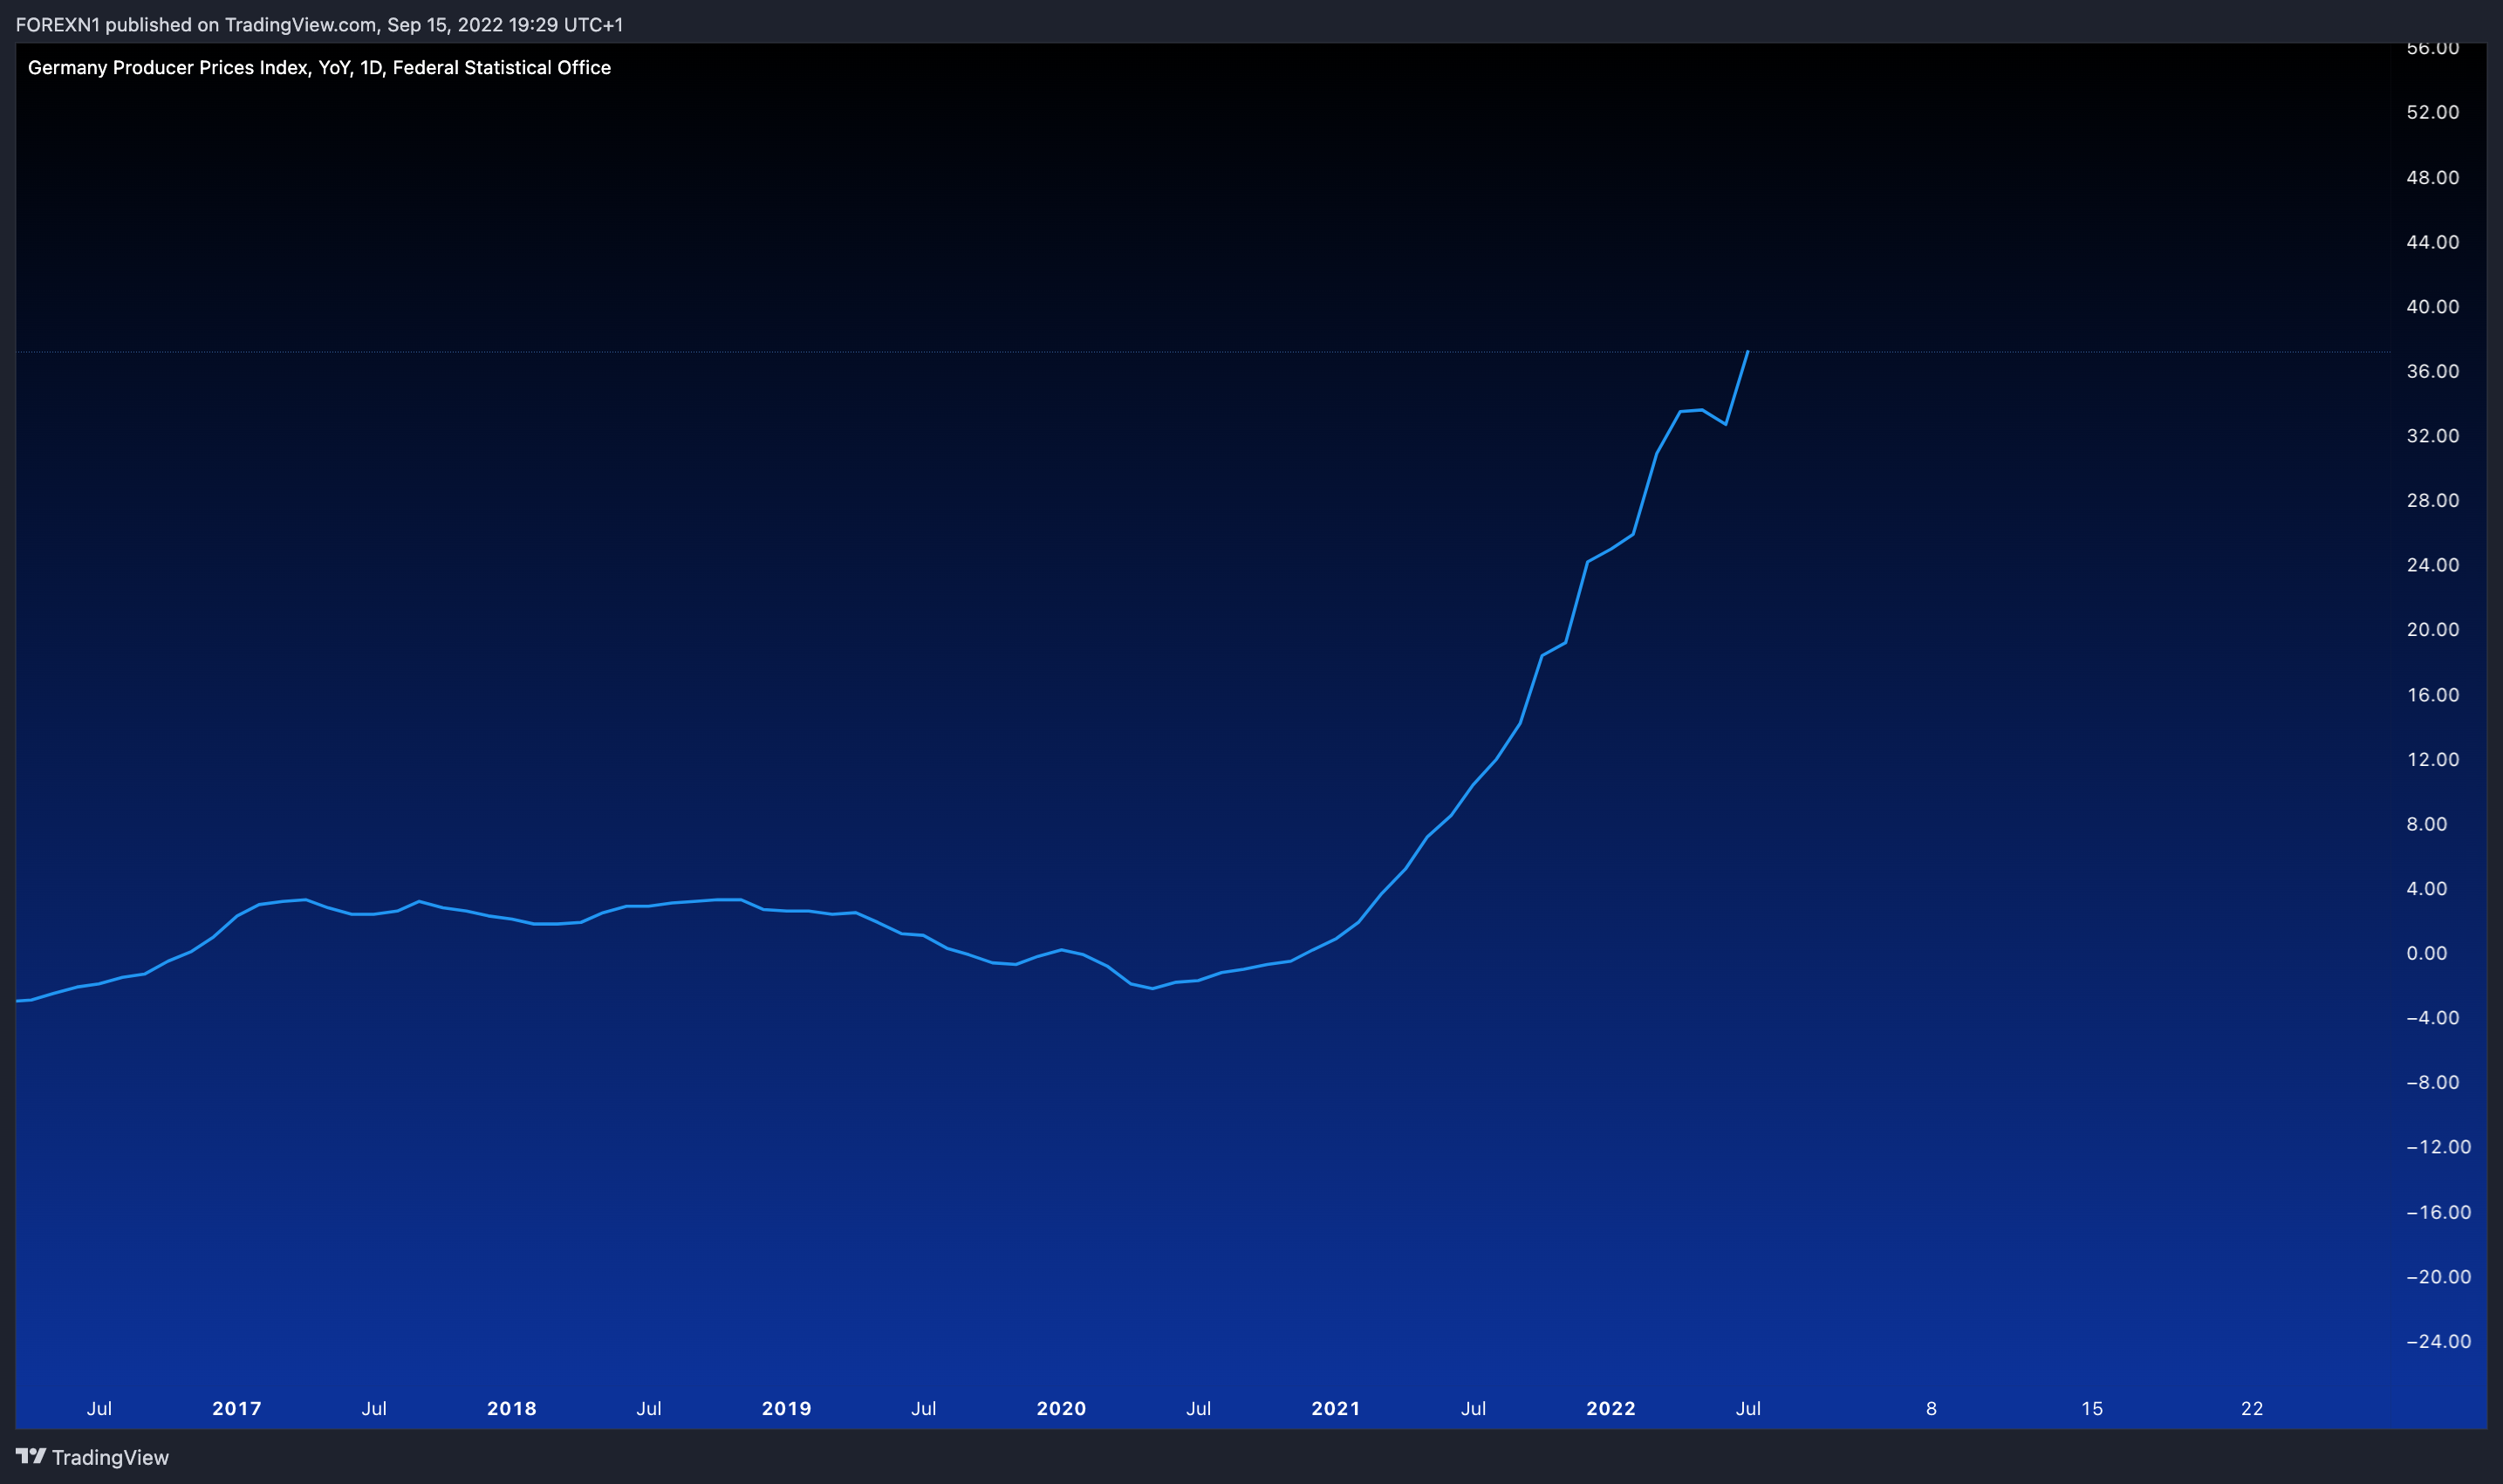
Task: Click the −12.00 price axis label
Action: 2438,1147
